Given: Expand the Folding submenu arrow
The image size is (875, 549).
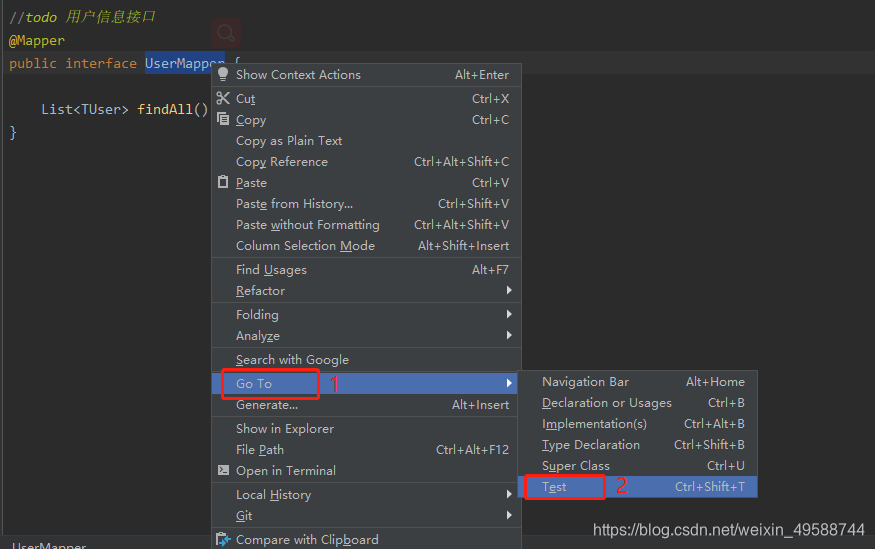Looking at the screenshot, I should 509,314.
